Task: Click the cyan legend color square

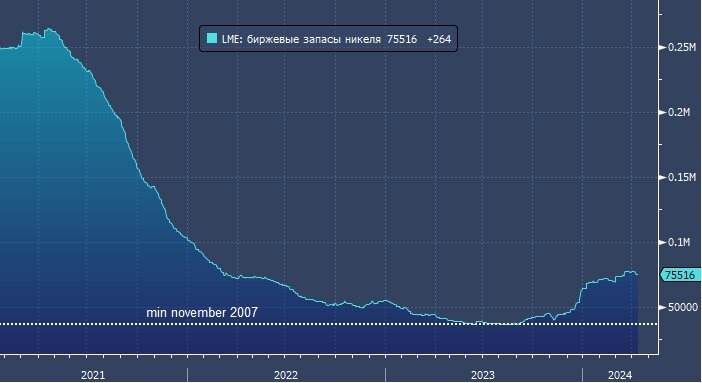Action: 212,39
